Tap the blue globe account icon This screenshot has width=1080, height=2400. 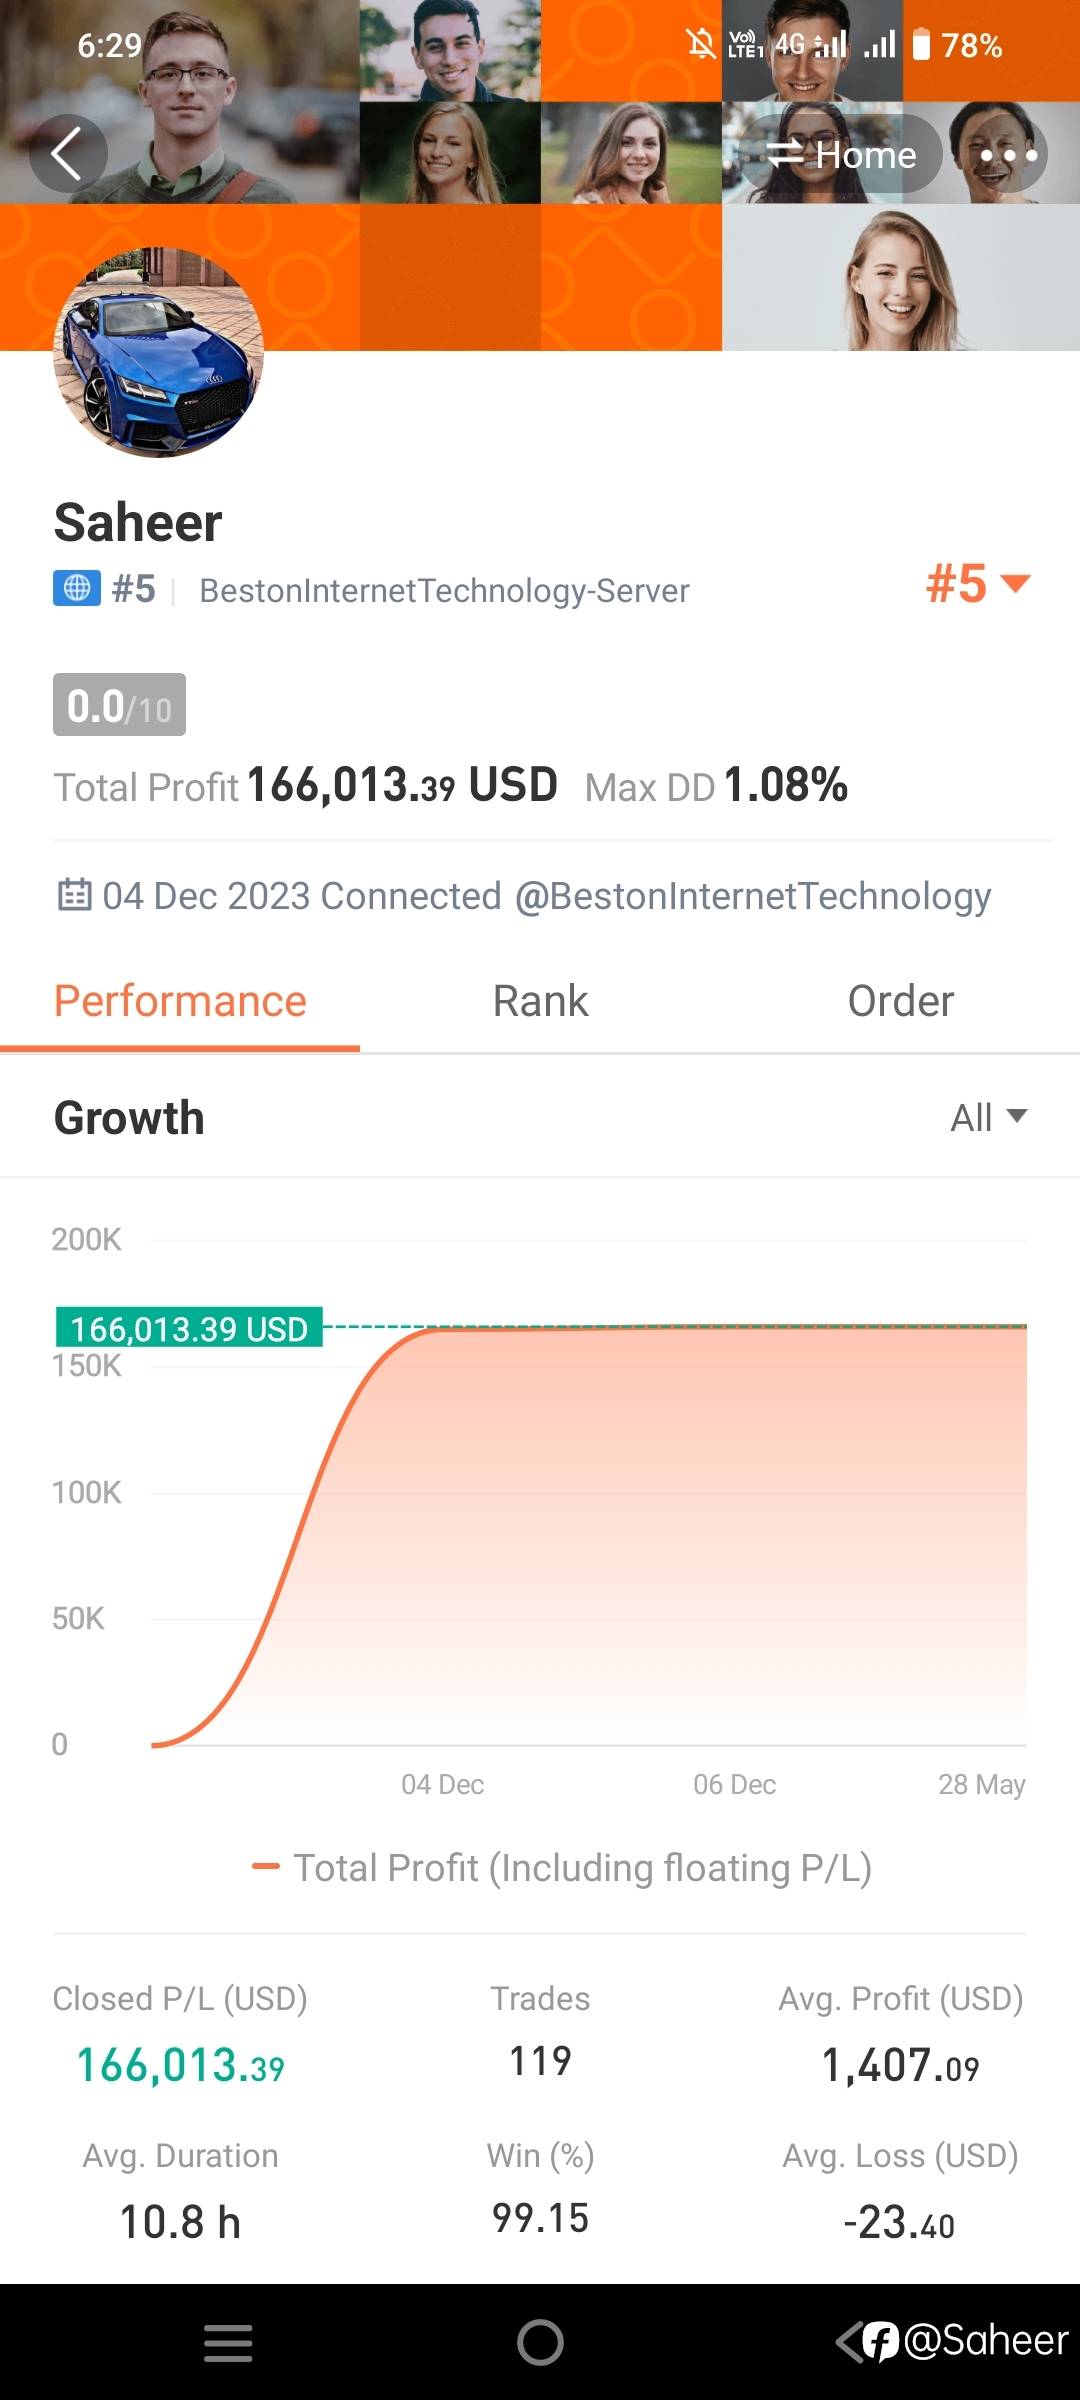77,589
